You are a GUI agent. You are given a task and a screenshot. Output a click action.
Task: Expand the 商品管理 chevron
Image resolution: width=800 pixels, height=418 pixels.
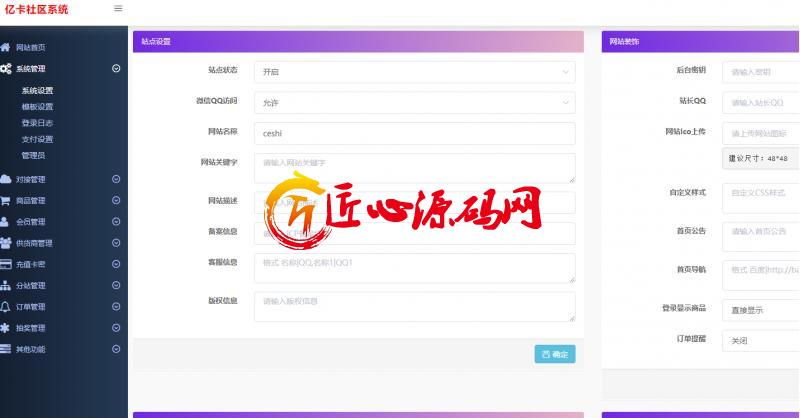pos(116,201)
